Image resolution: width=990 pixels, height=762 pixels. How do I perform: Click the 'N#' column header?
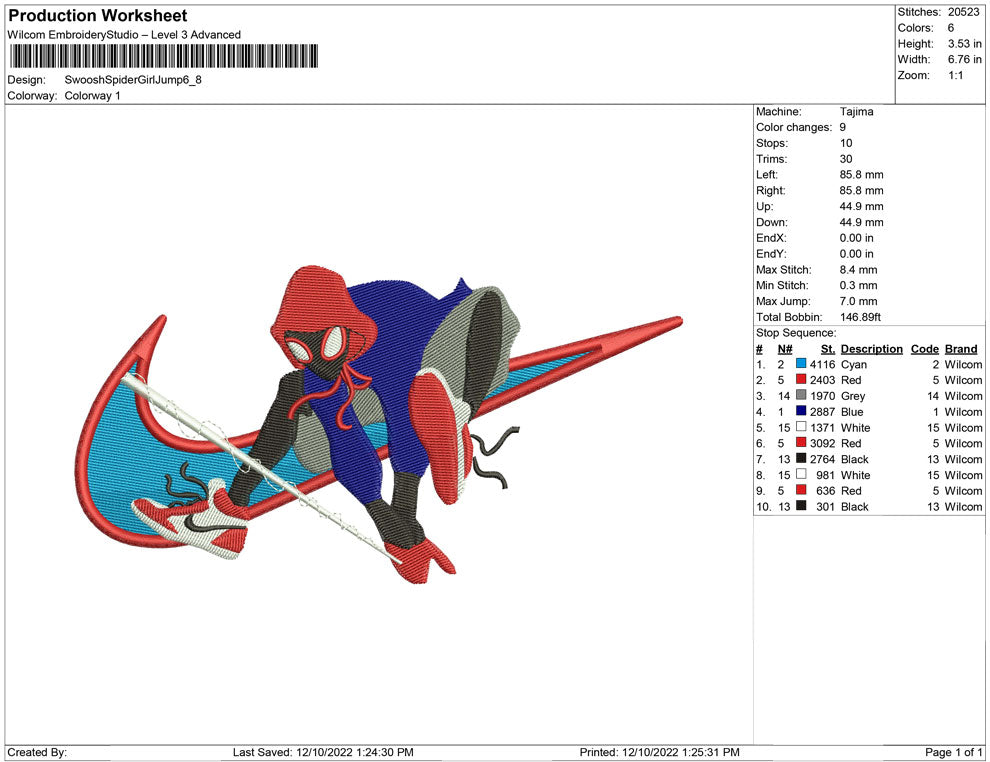[785, 348]
